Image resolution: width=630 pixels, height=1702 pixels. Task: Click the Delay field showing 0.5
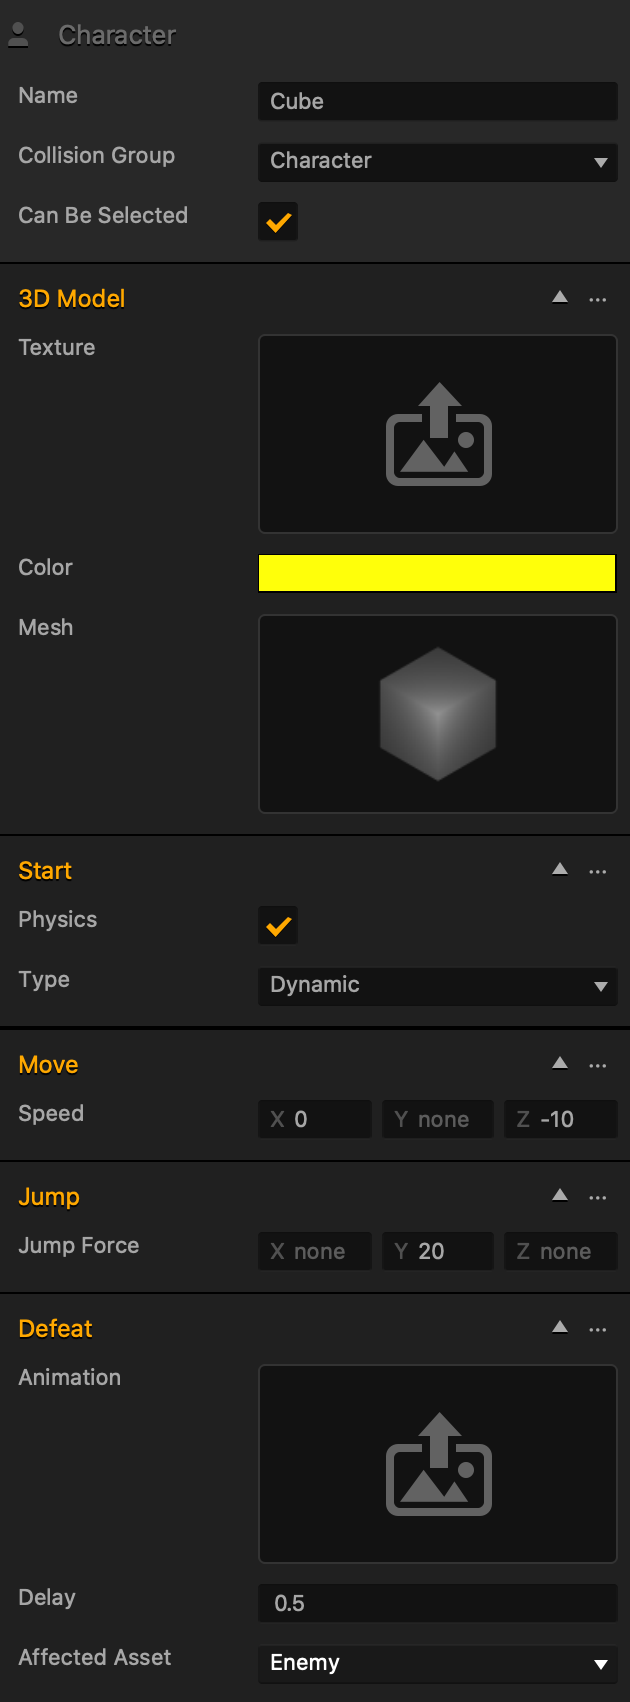click(438, 1604)
